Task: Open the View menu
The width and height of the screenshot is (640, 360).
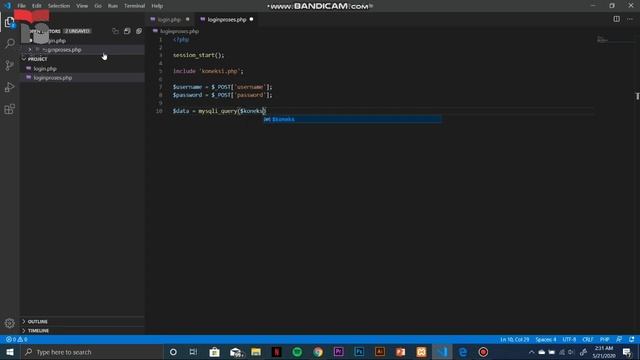Action: coord(82,6)
